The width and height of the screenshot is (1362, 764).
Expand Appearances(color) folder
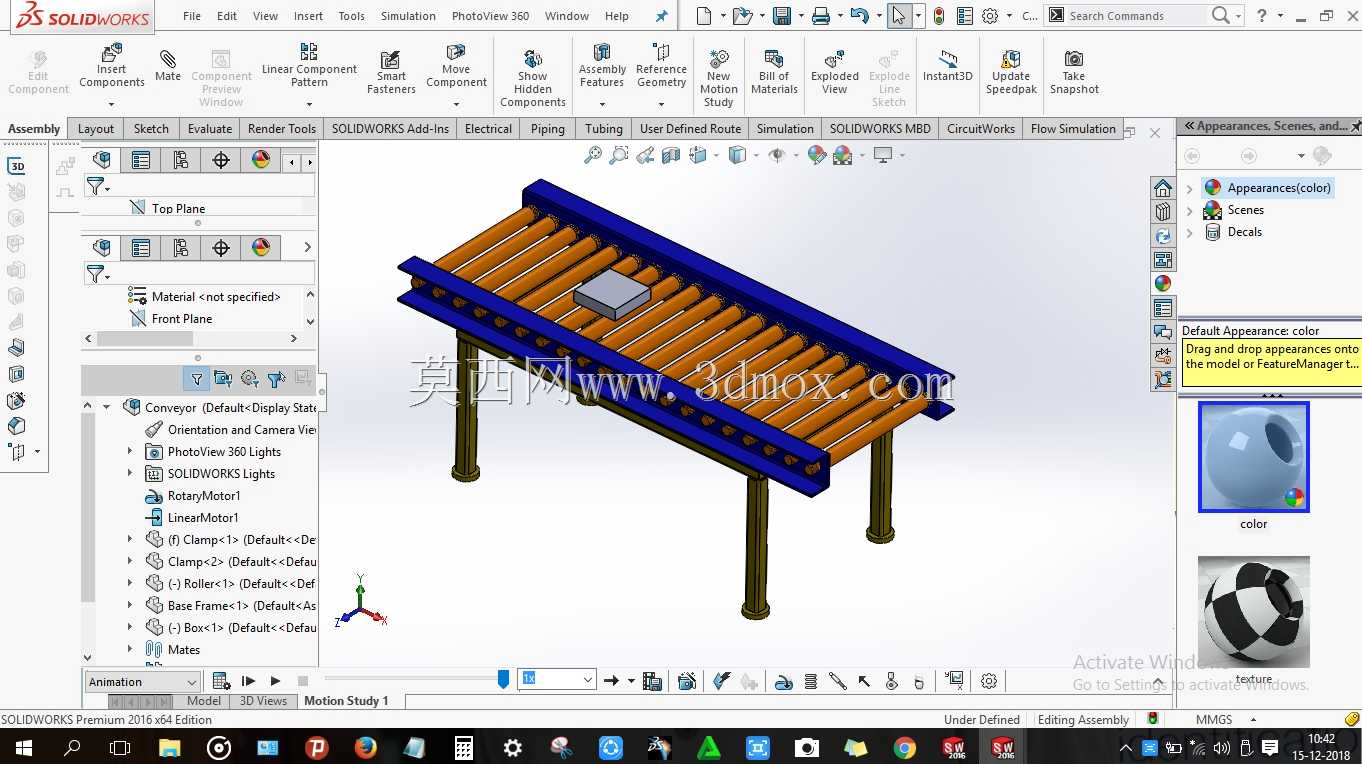point(1189,188)
